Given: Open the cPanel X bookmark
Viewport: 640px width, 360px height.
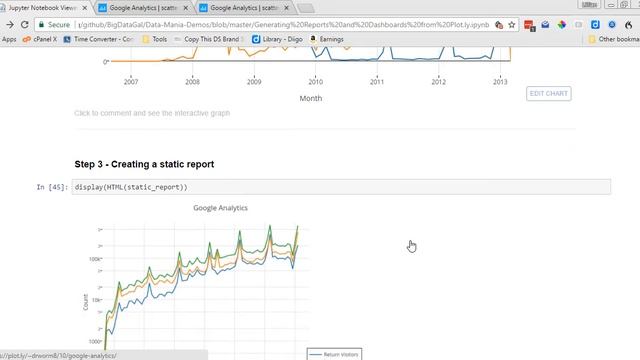Looking at the screenshot, I should click(40, 39).
